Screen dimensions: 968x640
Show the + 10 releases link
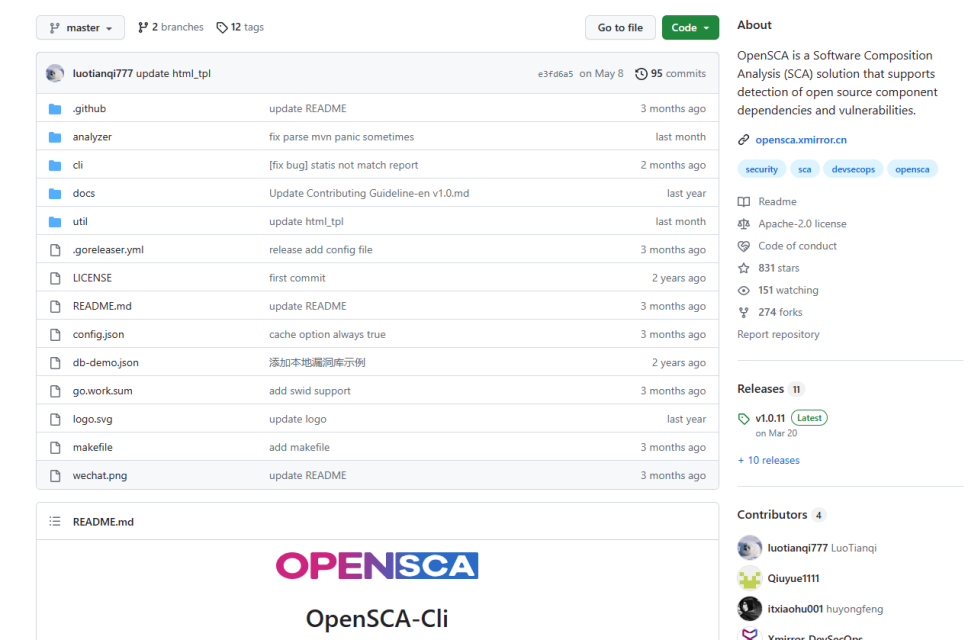click(x=769, y=460)
